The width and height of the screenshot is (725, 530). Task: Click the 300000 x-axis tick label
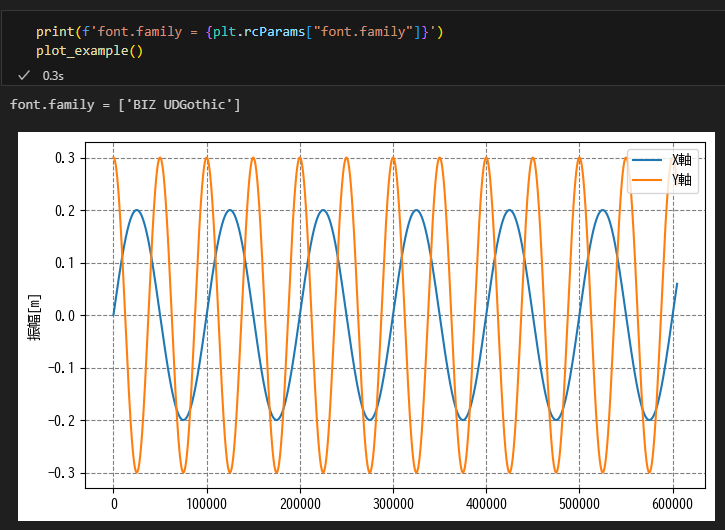pyautogui.click(x=393, y=504)
